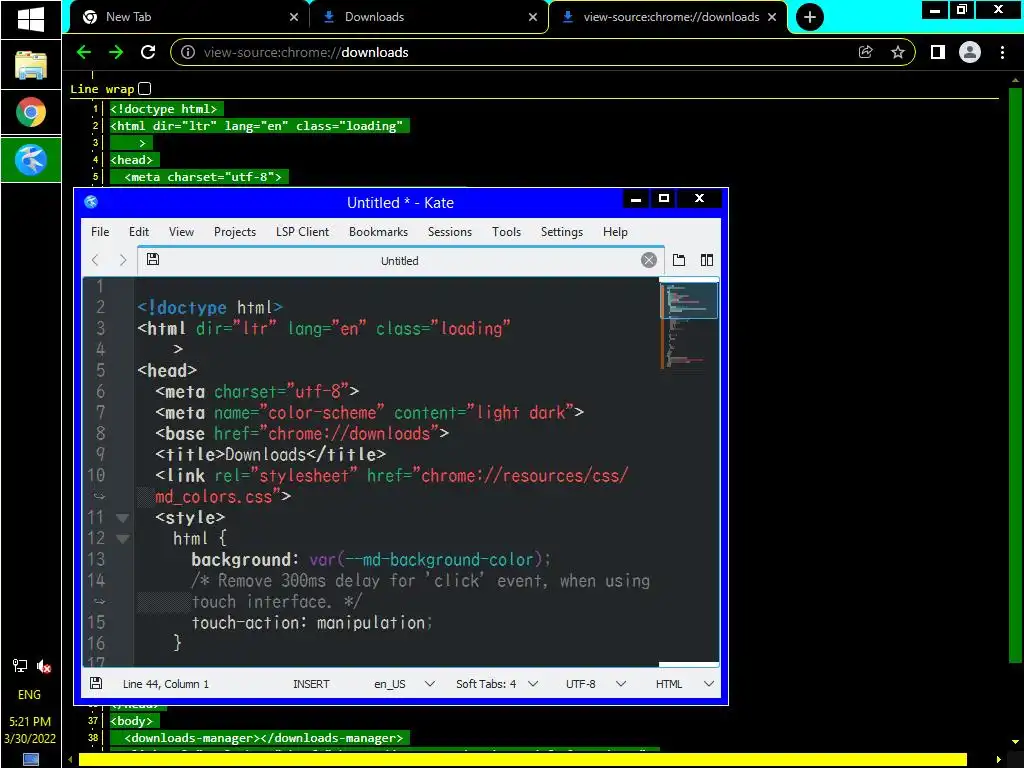Click <title>Downloads</title> line in Kate
The height and width of the screenshot is (768, 1024).
[270, 454]
